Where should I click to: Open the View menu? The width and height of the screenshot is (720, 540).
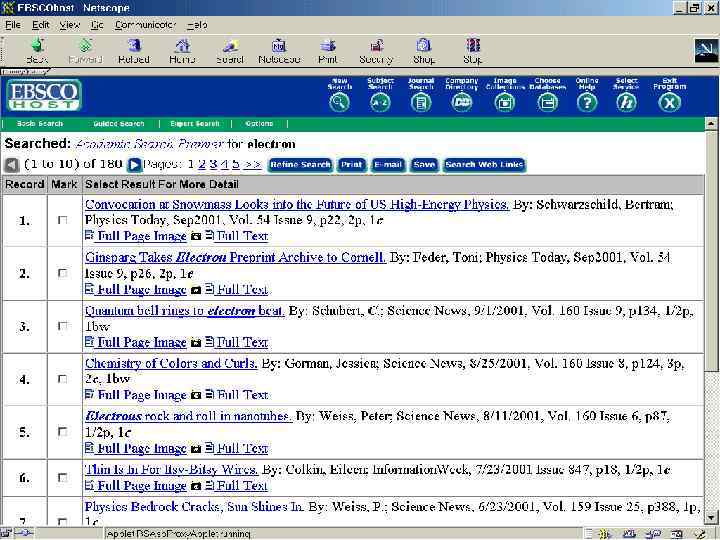click(69, 25)
